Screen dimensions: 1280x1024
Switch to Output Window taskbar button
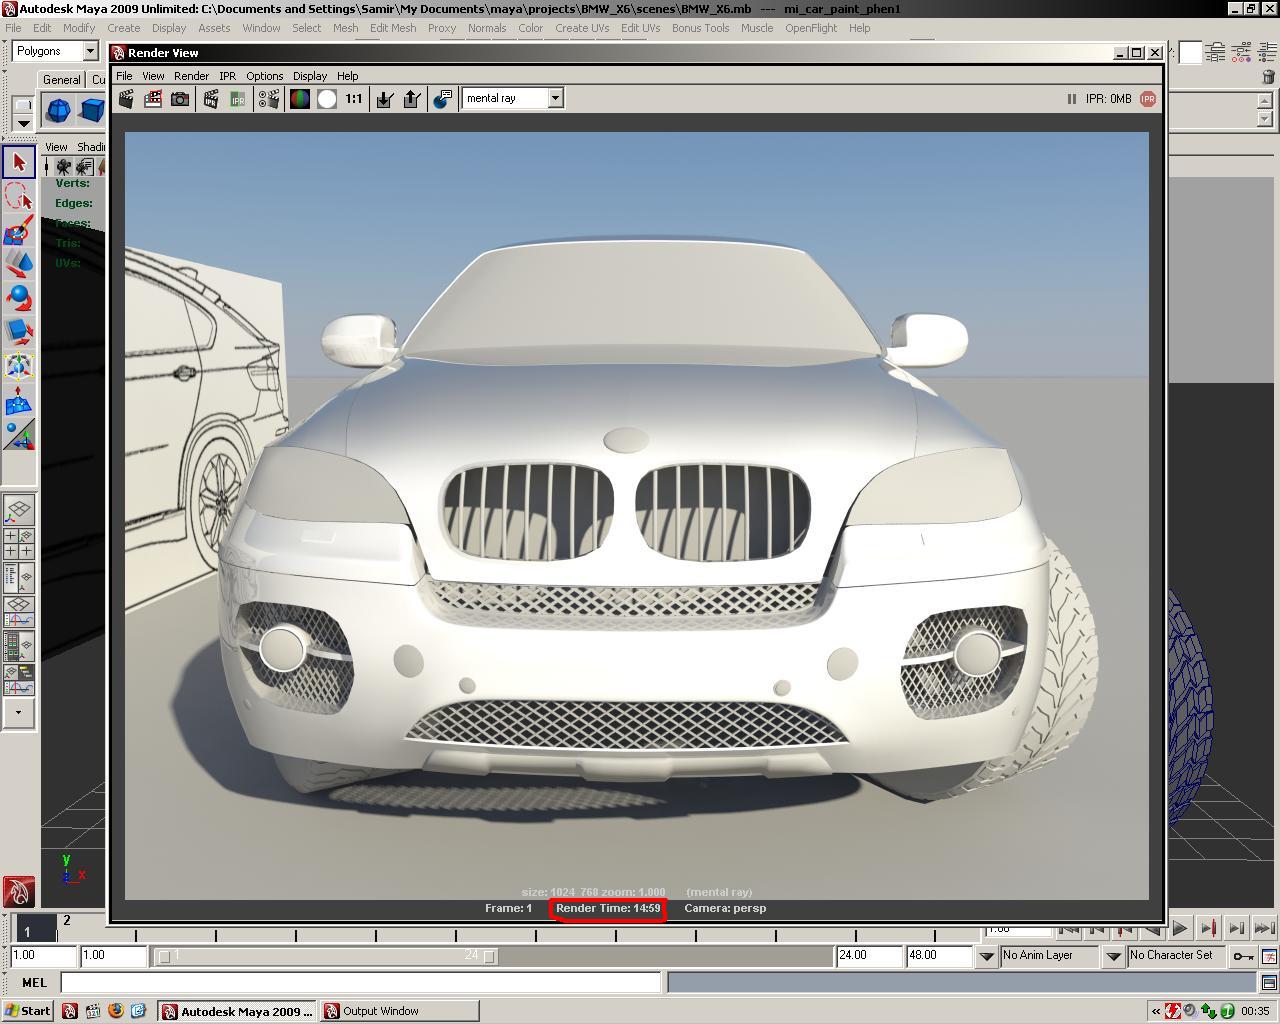[x=400, y=1011]
